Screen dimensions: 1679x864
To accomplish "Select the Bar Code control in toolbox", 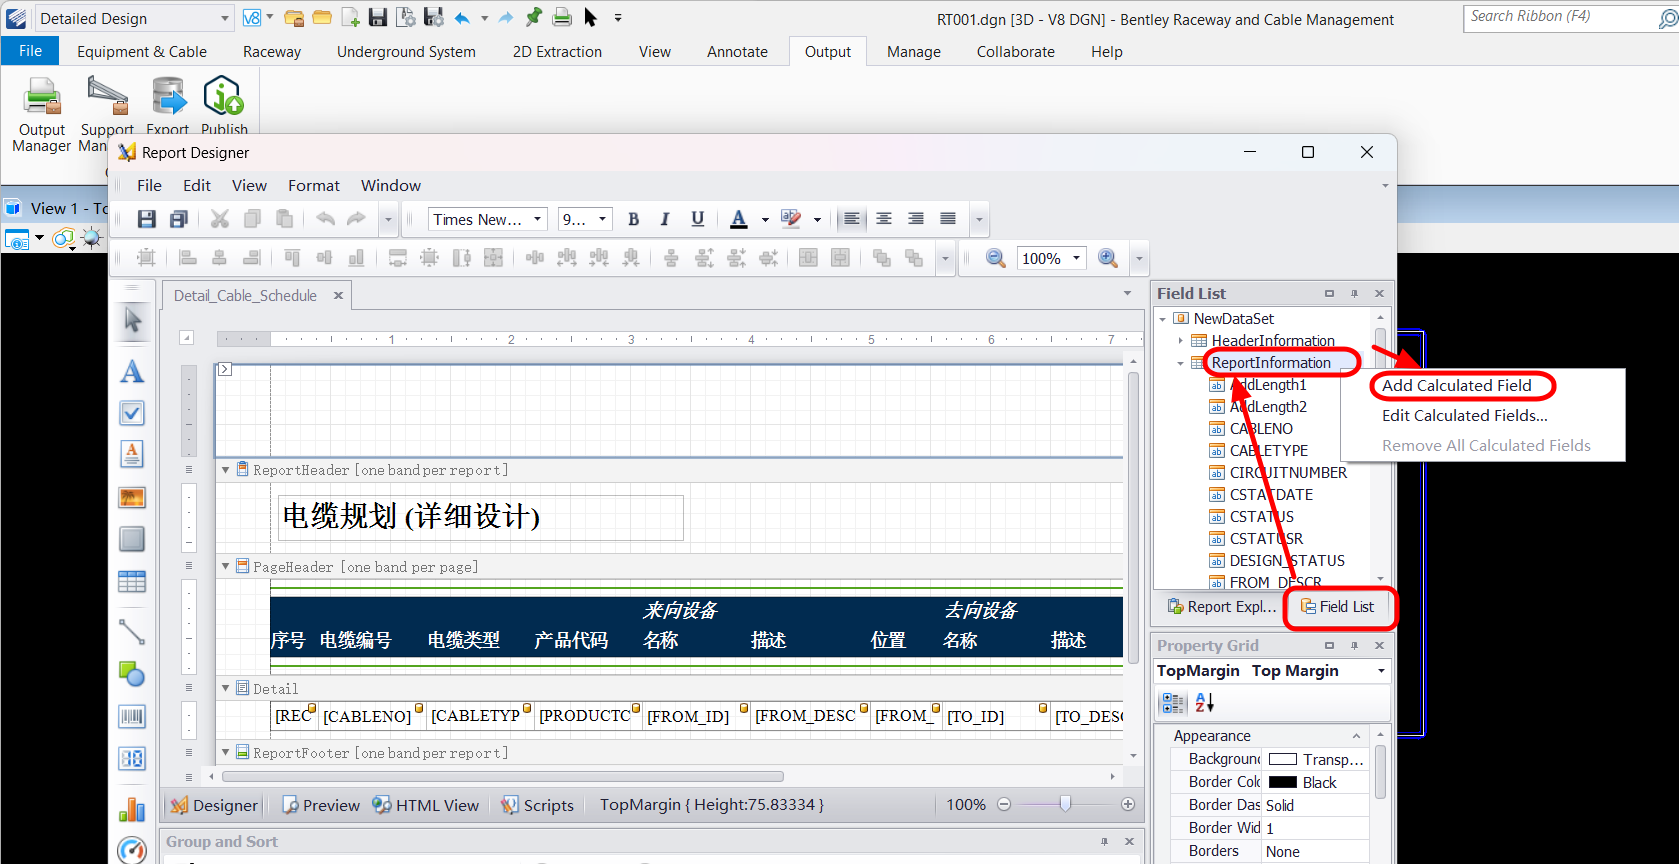I will pos(132,716).
